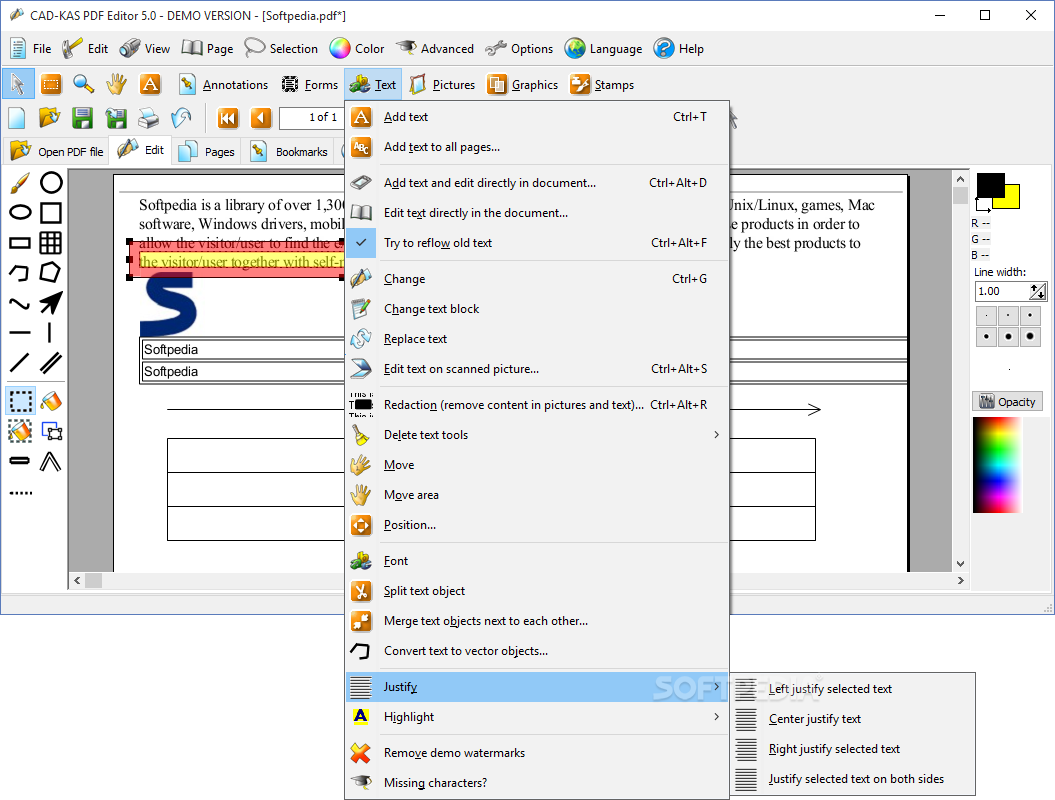The width and height of the screenshot is (1055, 800).
Task: Open the File menu
Action: (31, 48)
